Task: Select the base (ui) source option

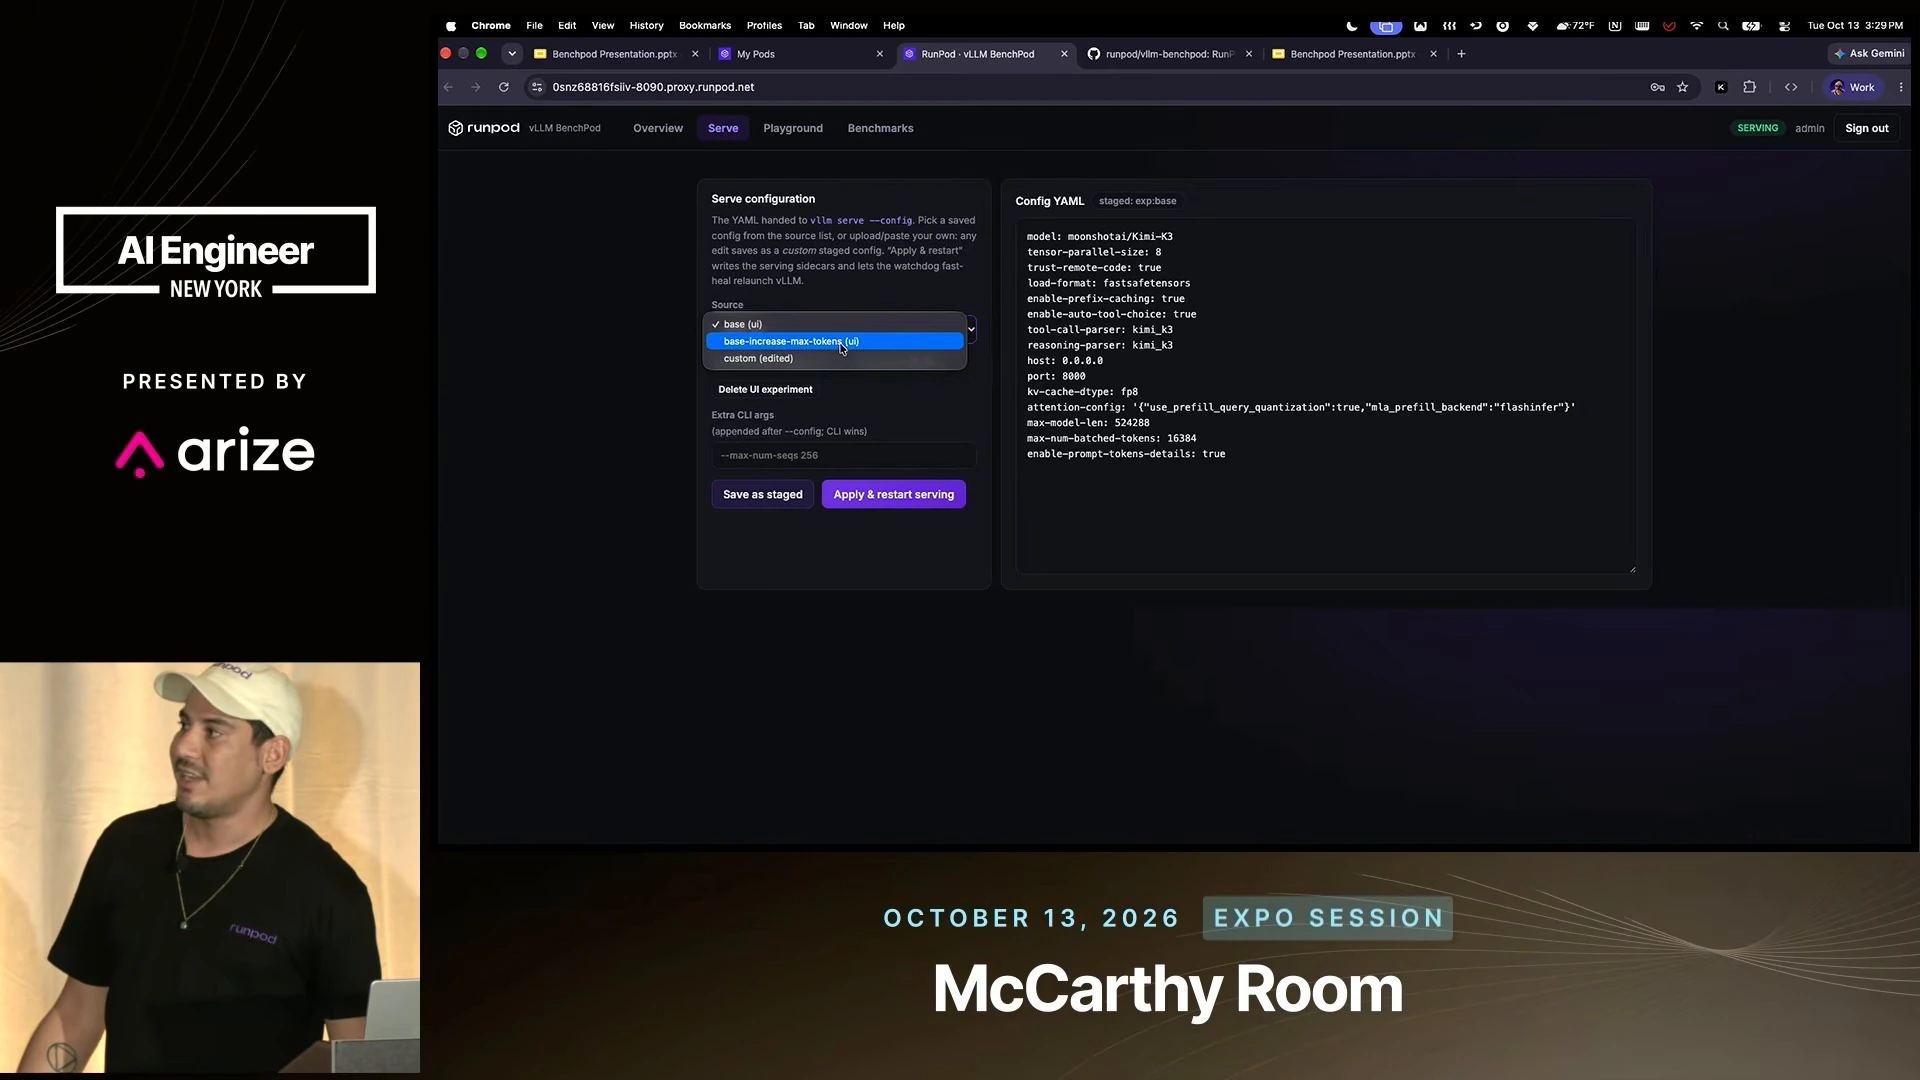Action: [835, 324]
